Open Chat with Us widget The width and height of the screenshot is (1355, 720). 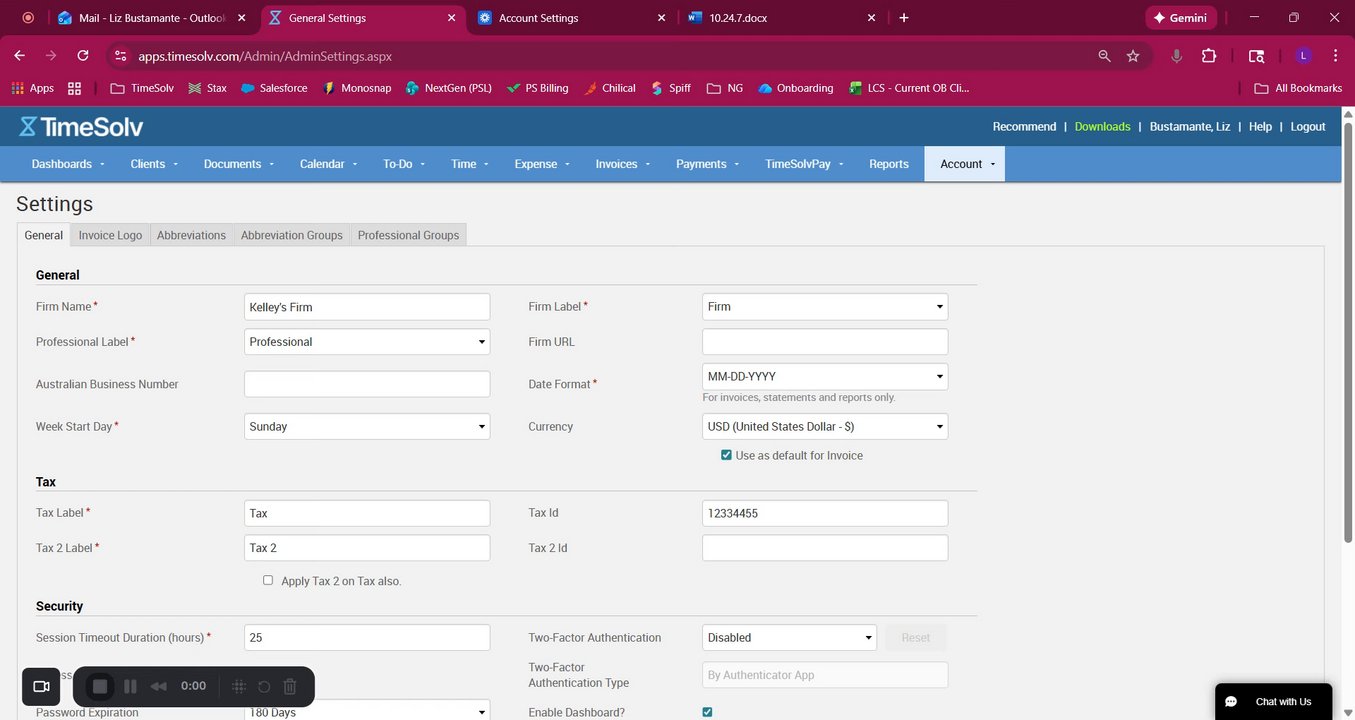[1273, 701]
